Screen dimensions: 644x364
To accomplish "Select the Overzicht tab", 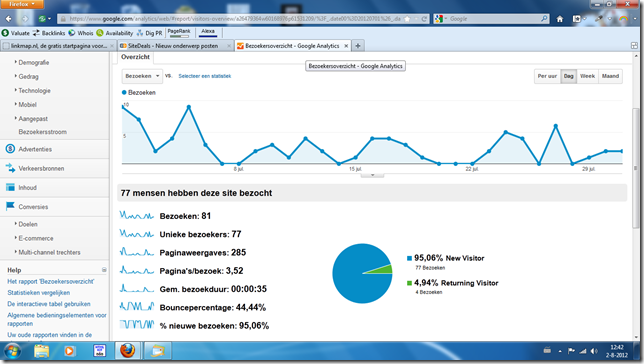I will (x=136, y=57).
